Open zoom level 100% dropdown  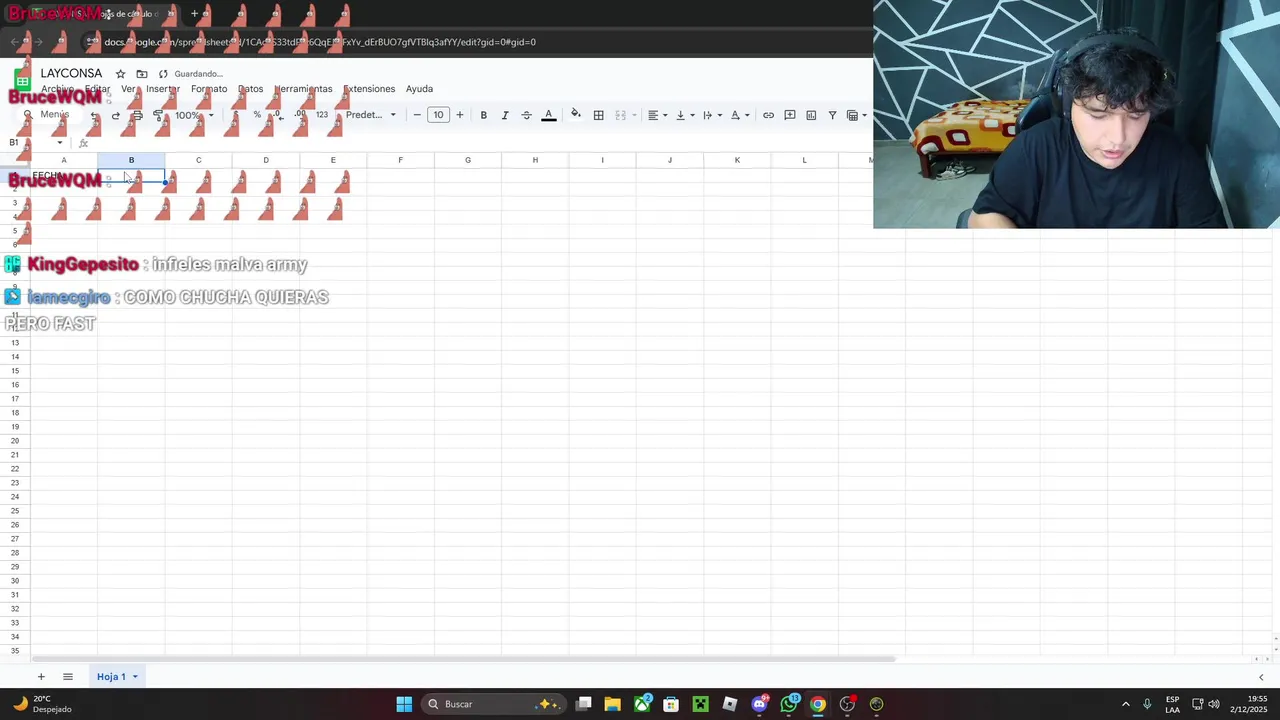194,115
